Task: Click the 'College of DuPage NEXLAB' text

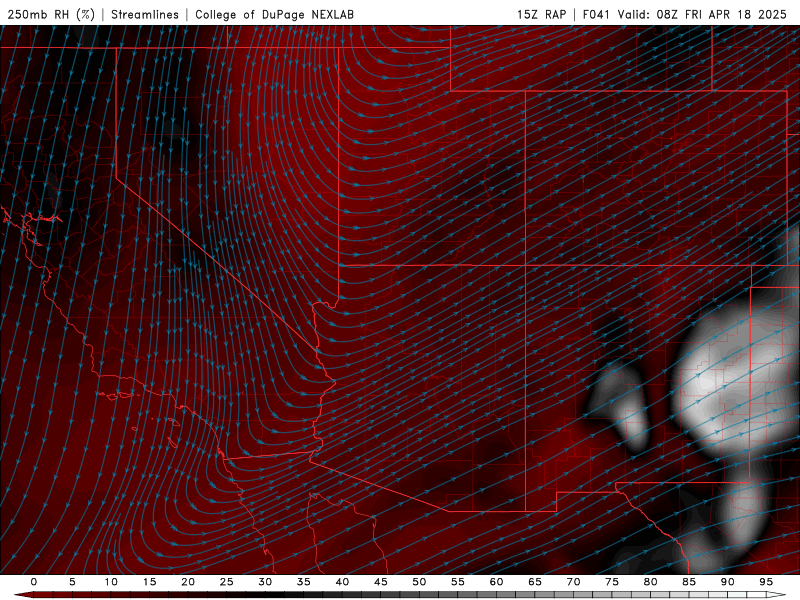Action: tap(274, 14)
